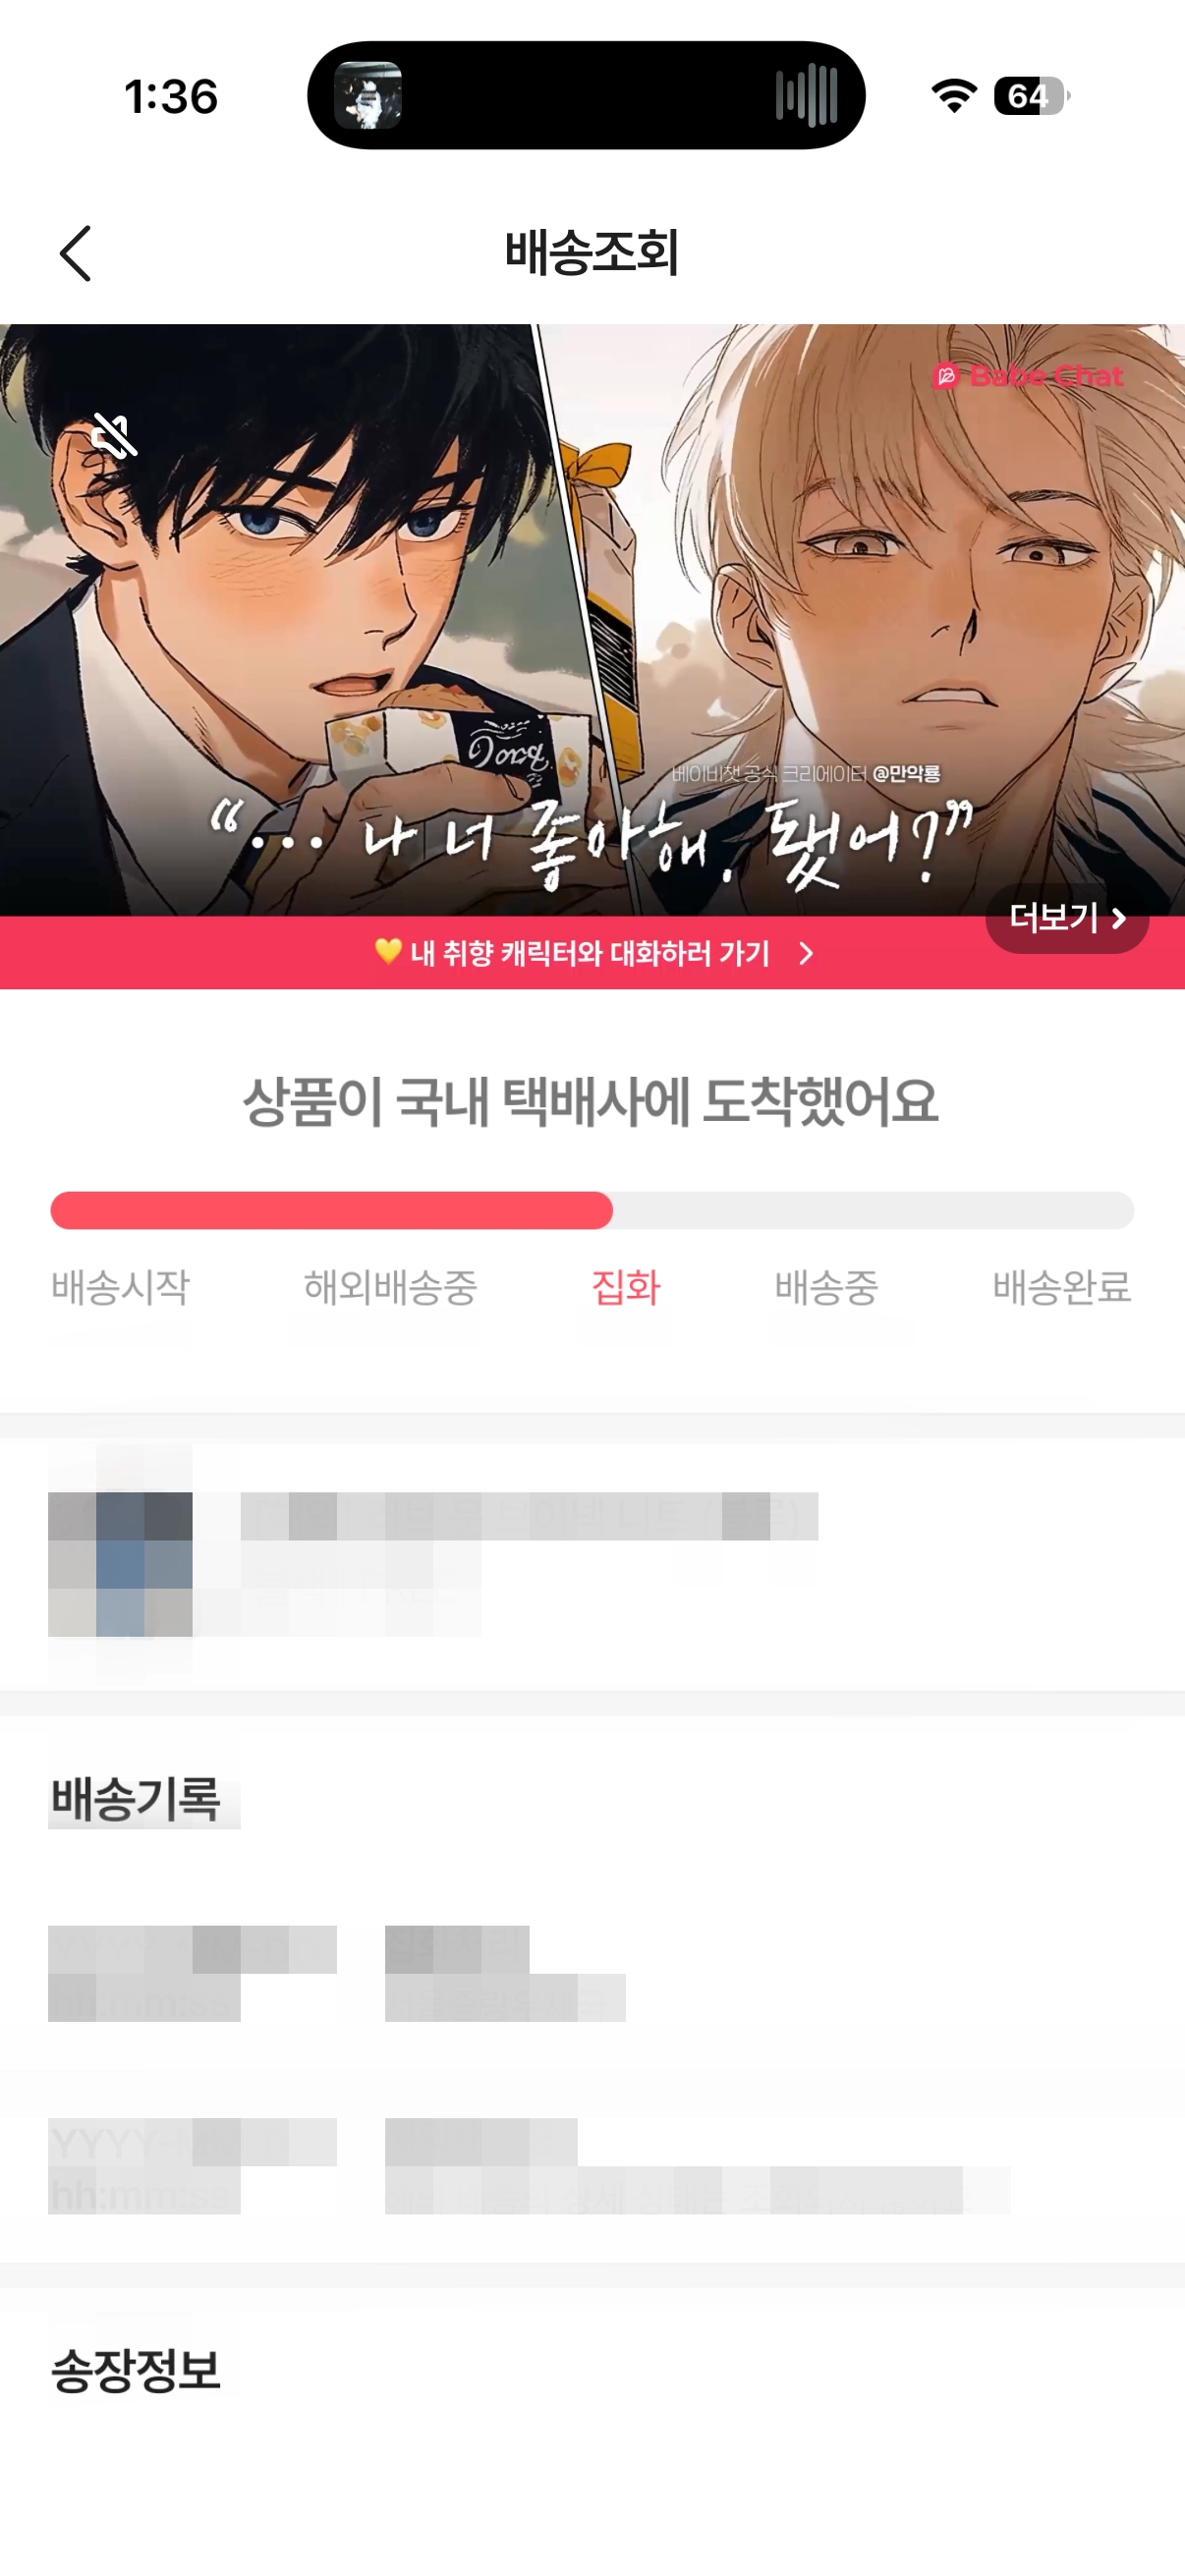Tap the audio waveform icon in Dynamic Island

click(806, 96)
